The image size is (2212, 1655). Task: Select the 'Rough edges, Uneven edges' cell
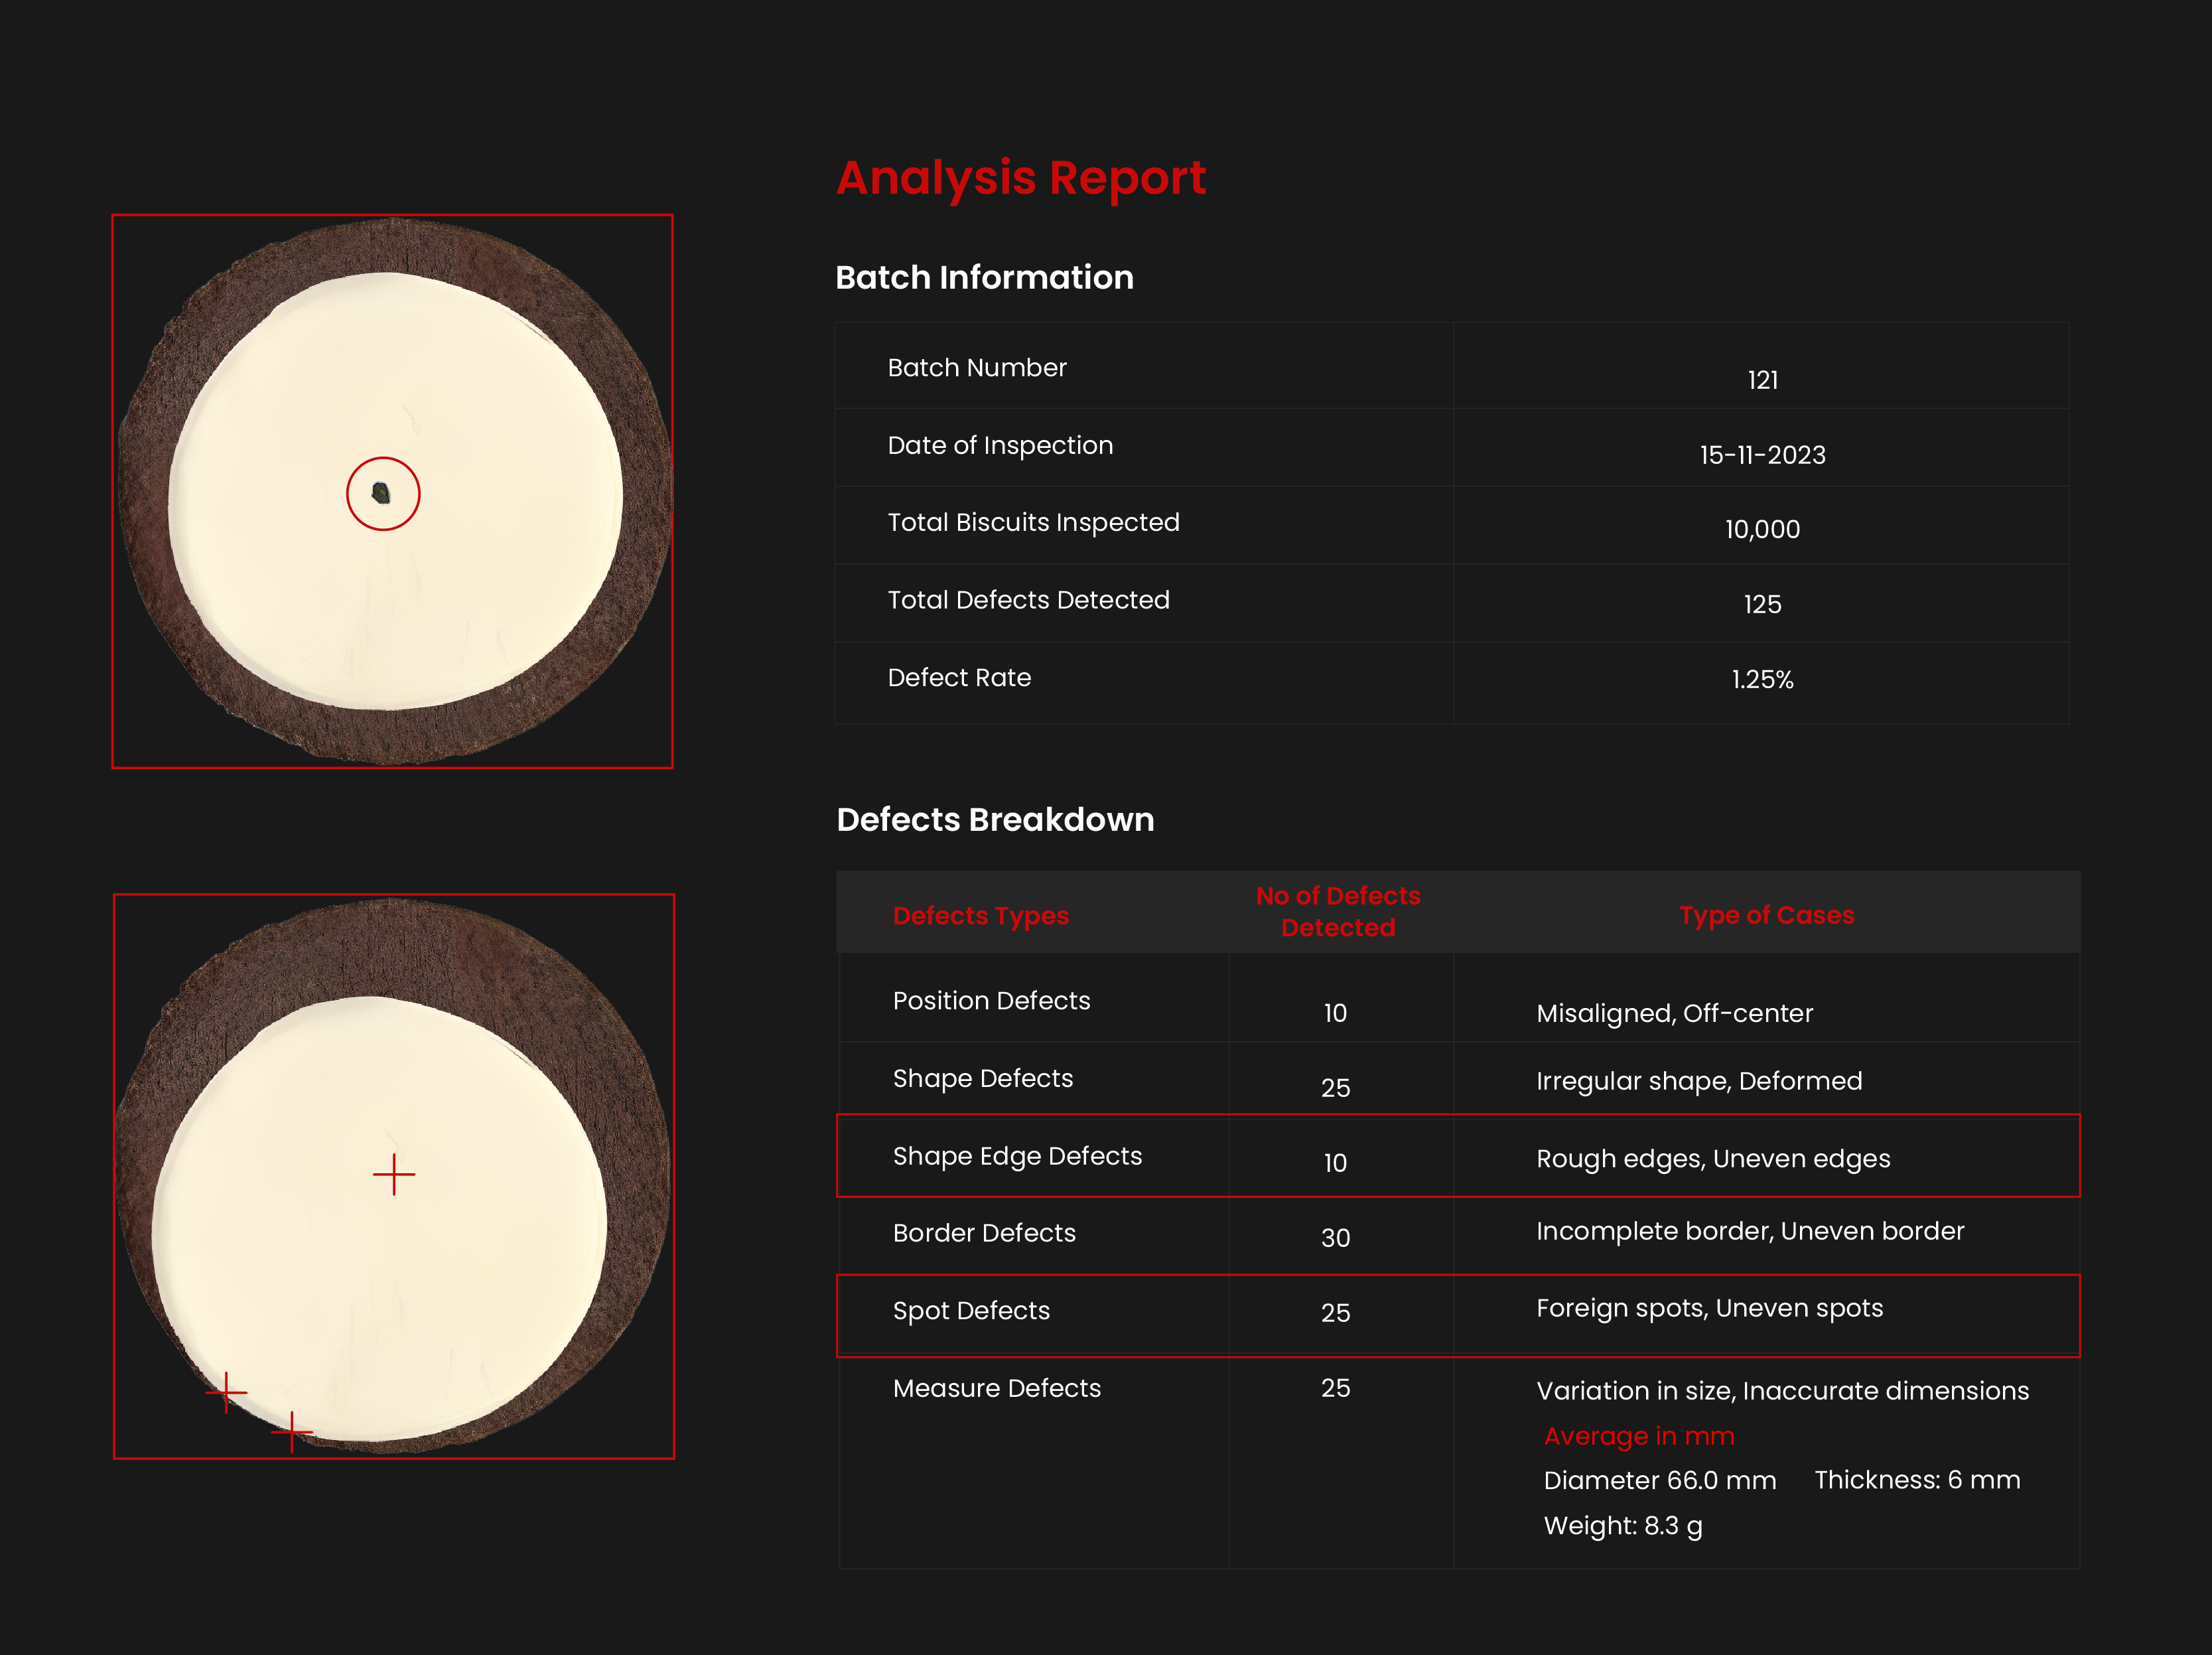click(x=1713, y=1159)
